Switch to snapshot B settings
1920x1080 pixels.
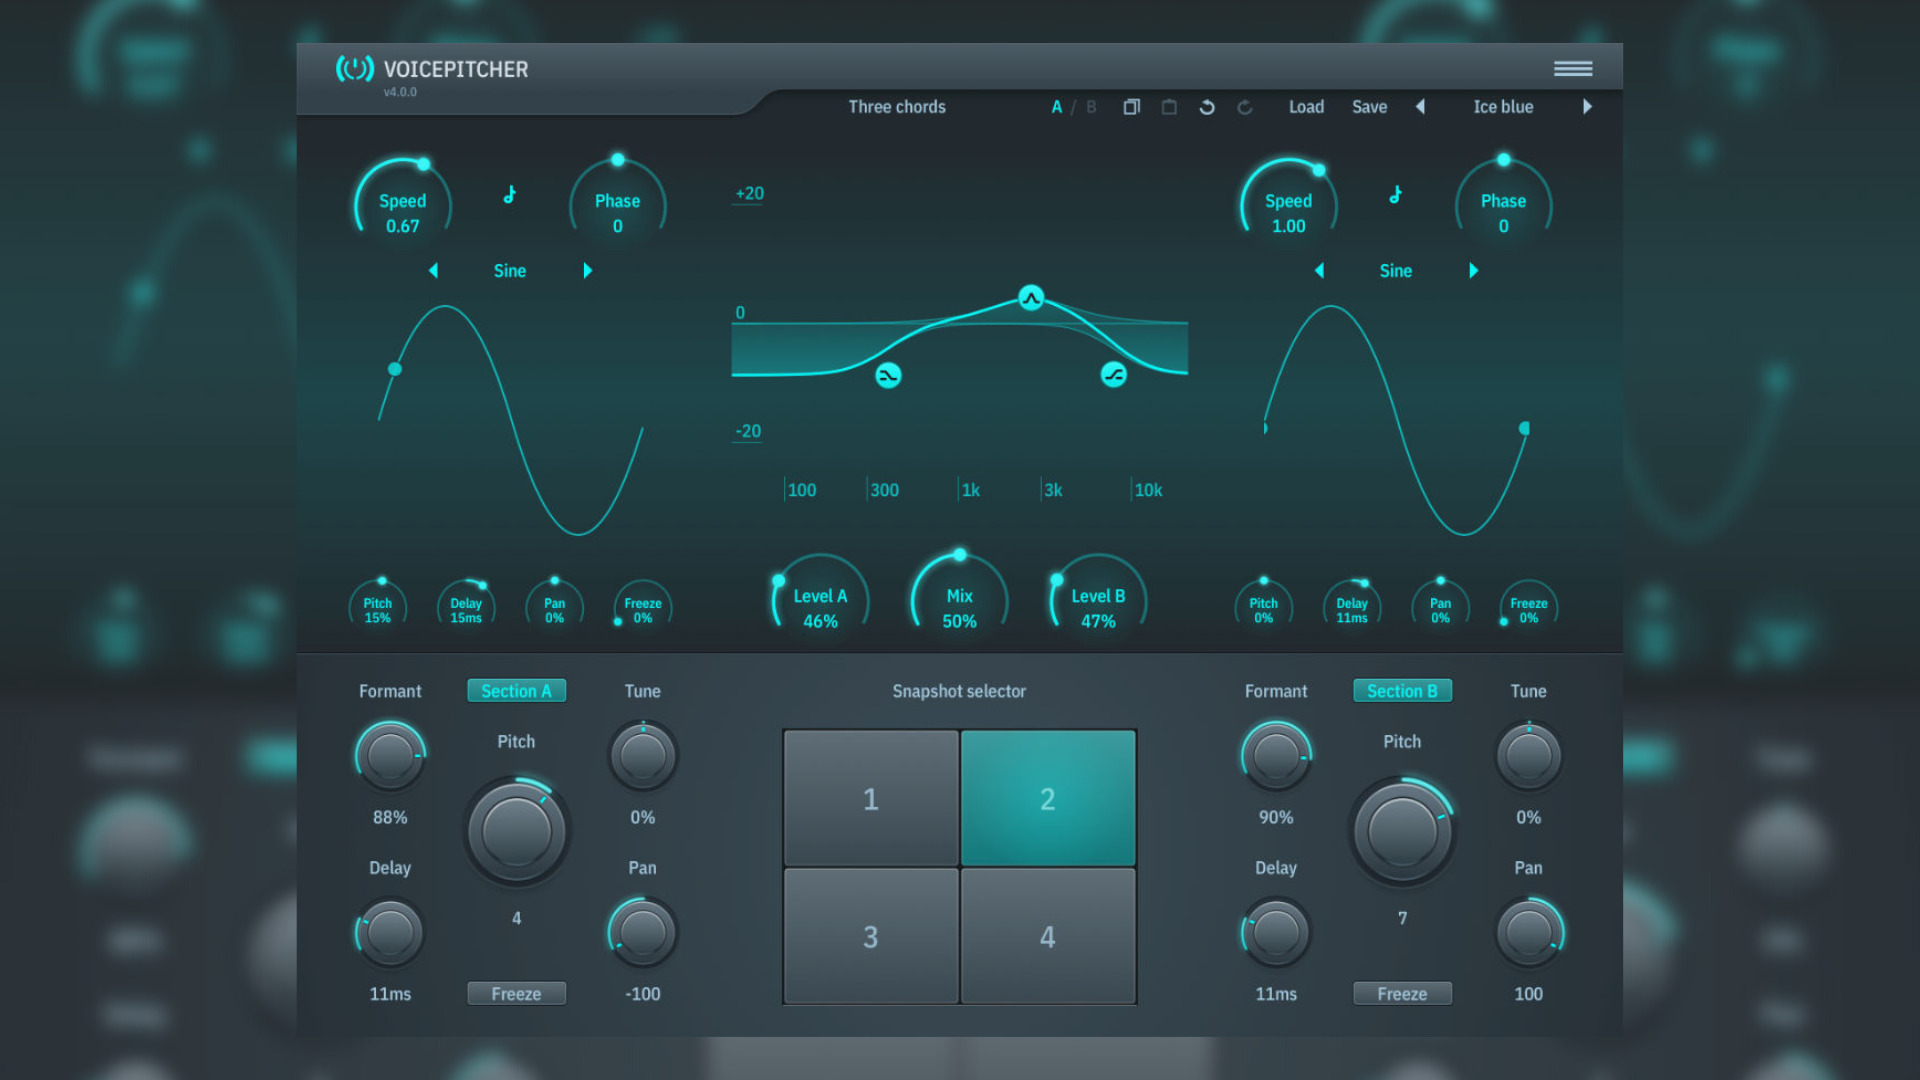[1090, 107]
